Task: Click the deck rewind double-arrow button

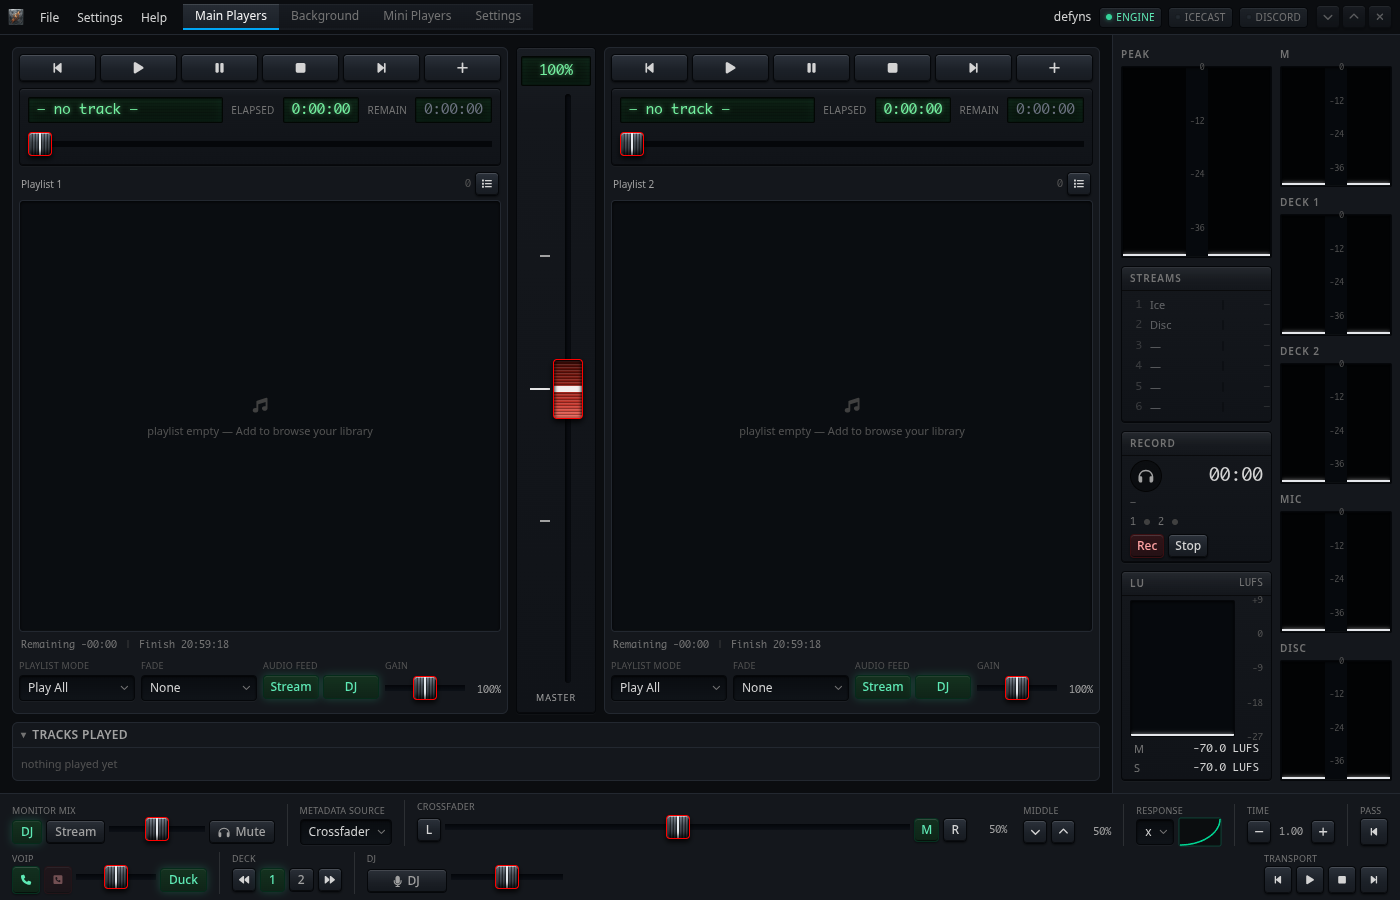Action: (x=244, y=880)
